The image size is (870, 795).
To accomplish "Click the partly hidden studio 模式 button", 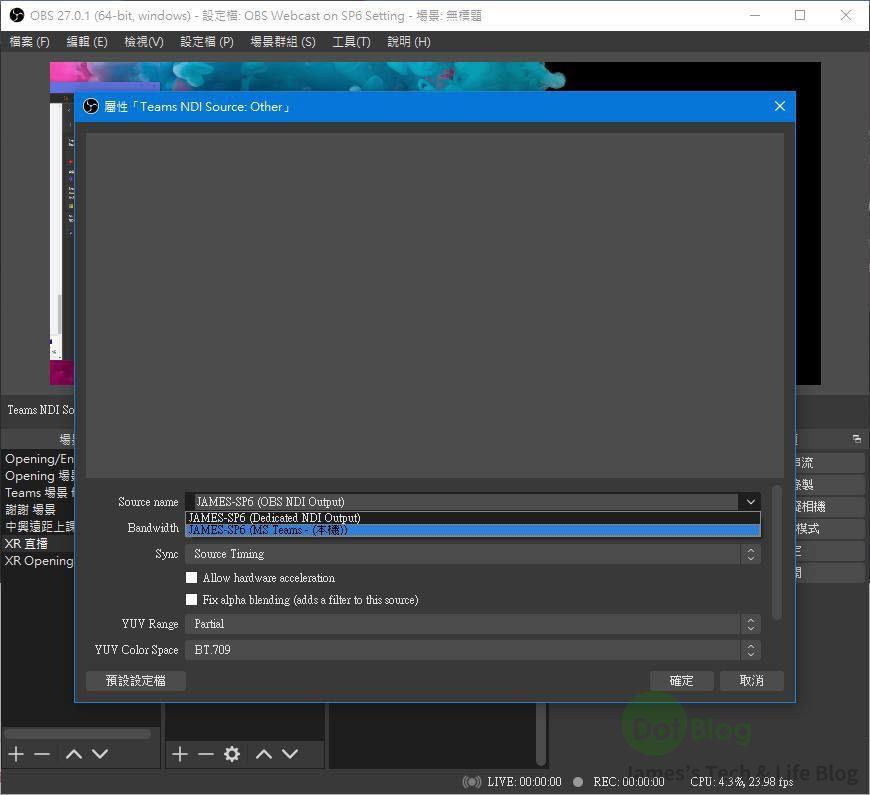I will click(829, 529).
